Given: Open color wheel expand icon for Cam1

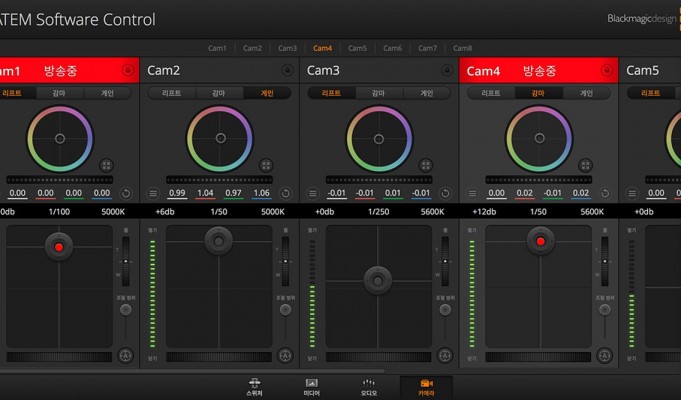Looking at the screenshot, I should [x=106, y=165].
